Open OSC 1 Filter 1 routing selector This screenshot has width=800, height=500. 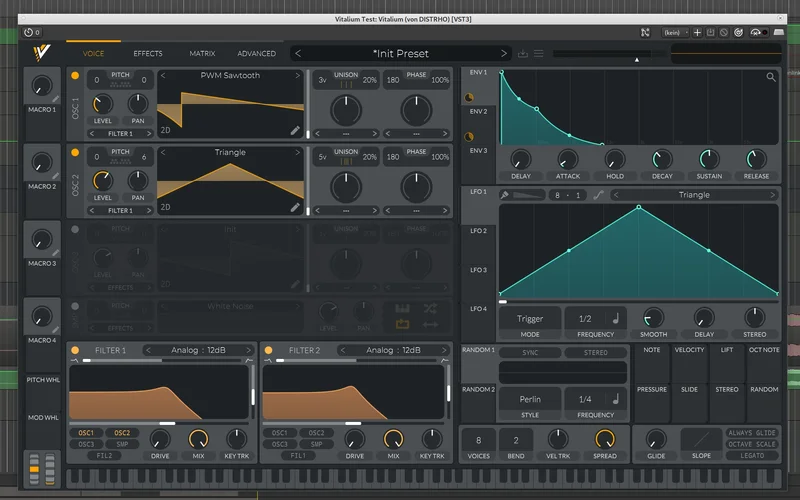pyautogui.click(x=120, y=134)
